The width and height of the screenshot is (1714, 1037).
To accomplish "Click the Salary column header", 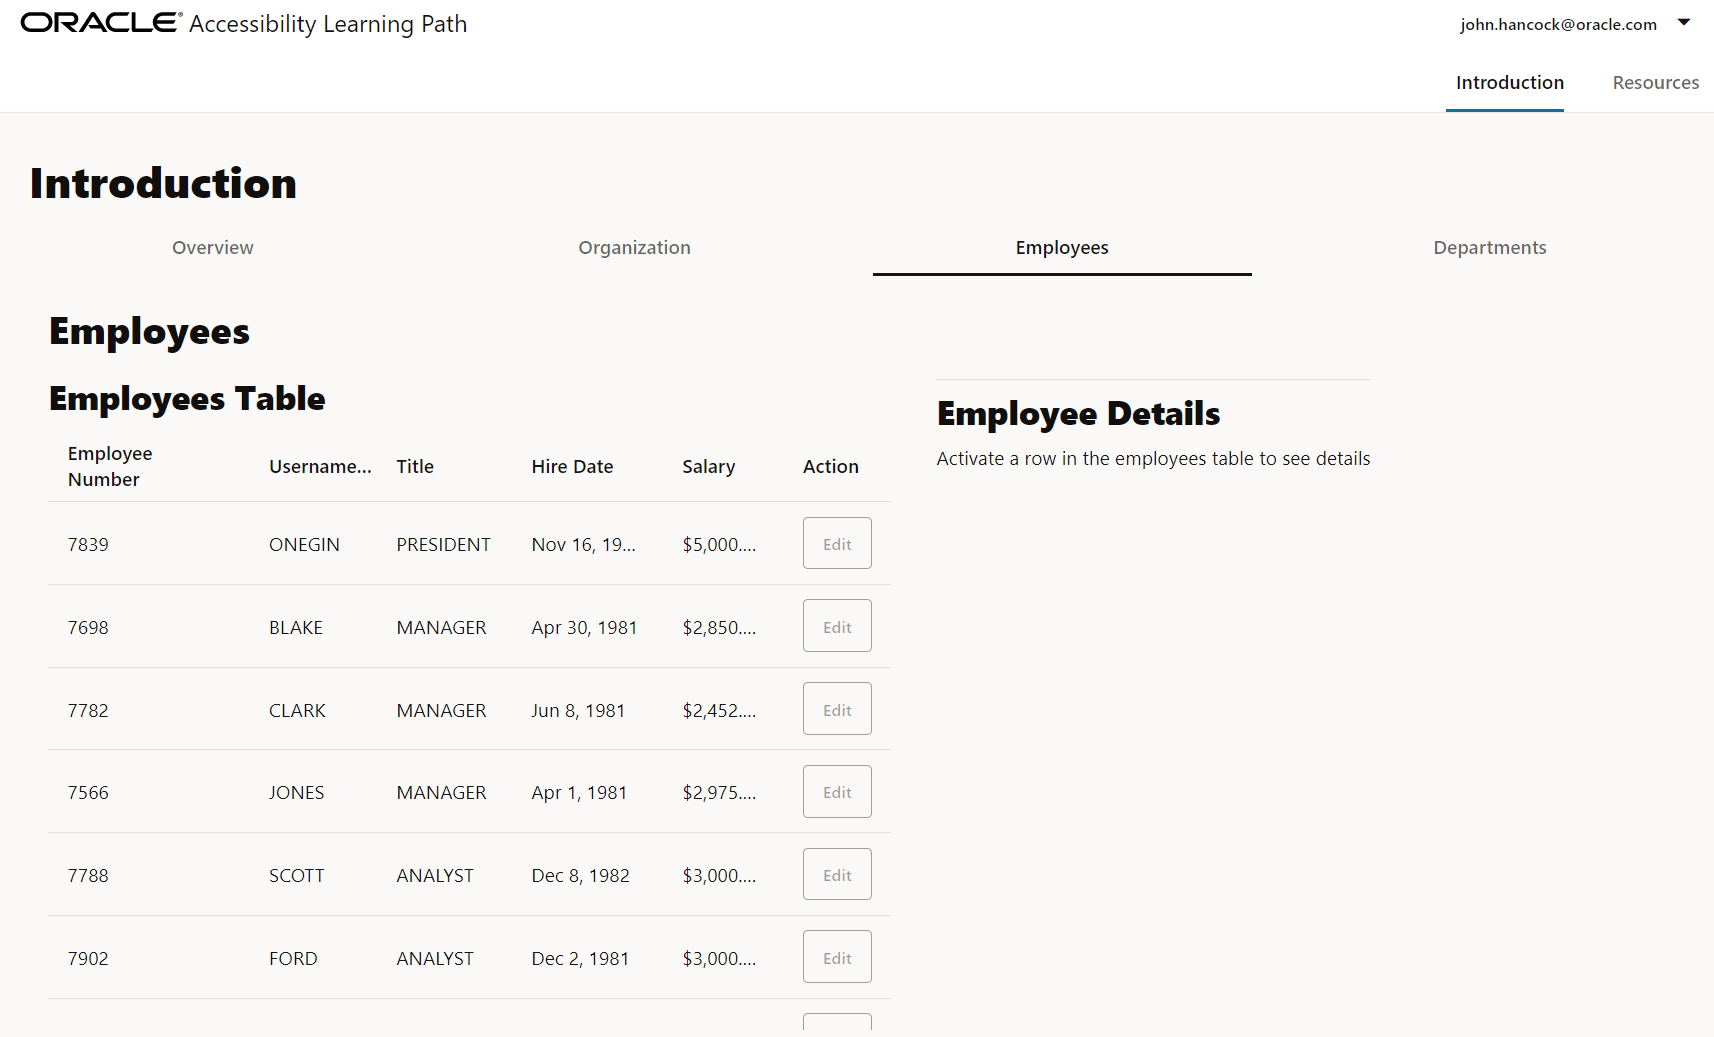I will [708, 466].
